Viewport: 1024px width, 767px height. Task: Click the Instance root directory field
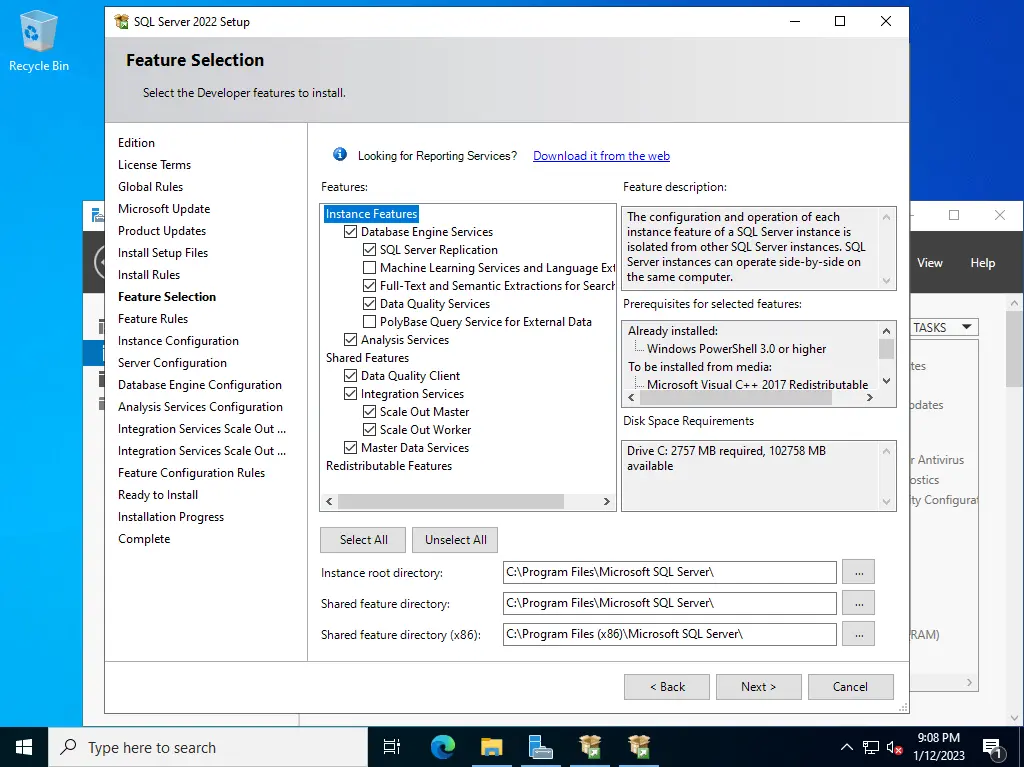tap(669, 572)
